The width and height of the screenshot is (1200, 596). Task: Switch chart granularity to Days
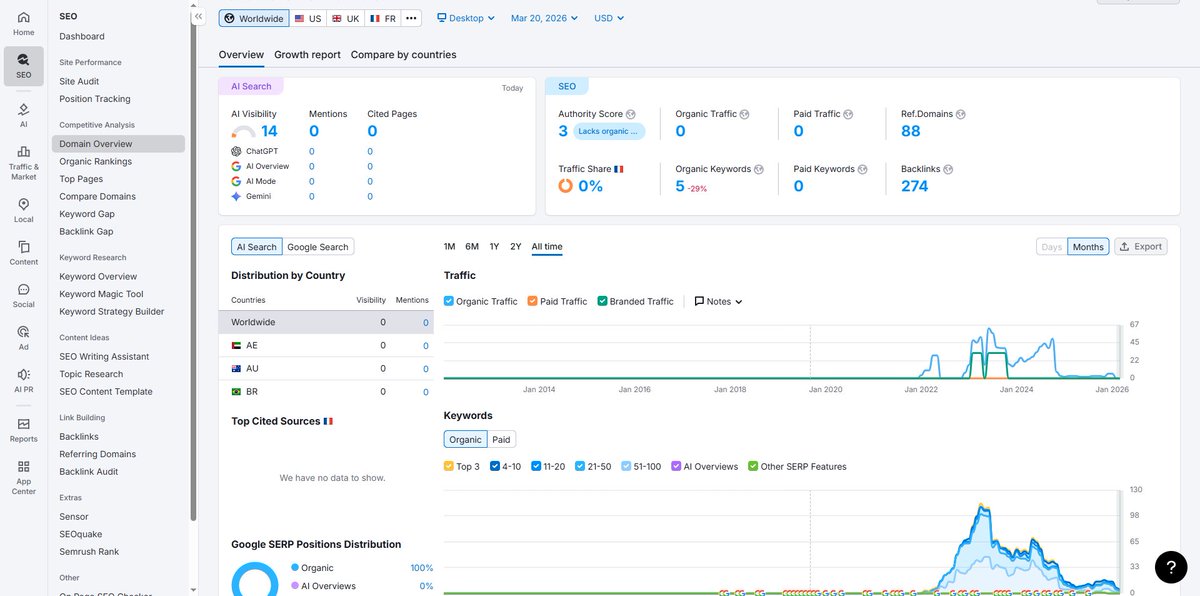pyautogui.click(x=1052, y=247)
